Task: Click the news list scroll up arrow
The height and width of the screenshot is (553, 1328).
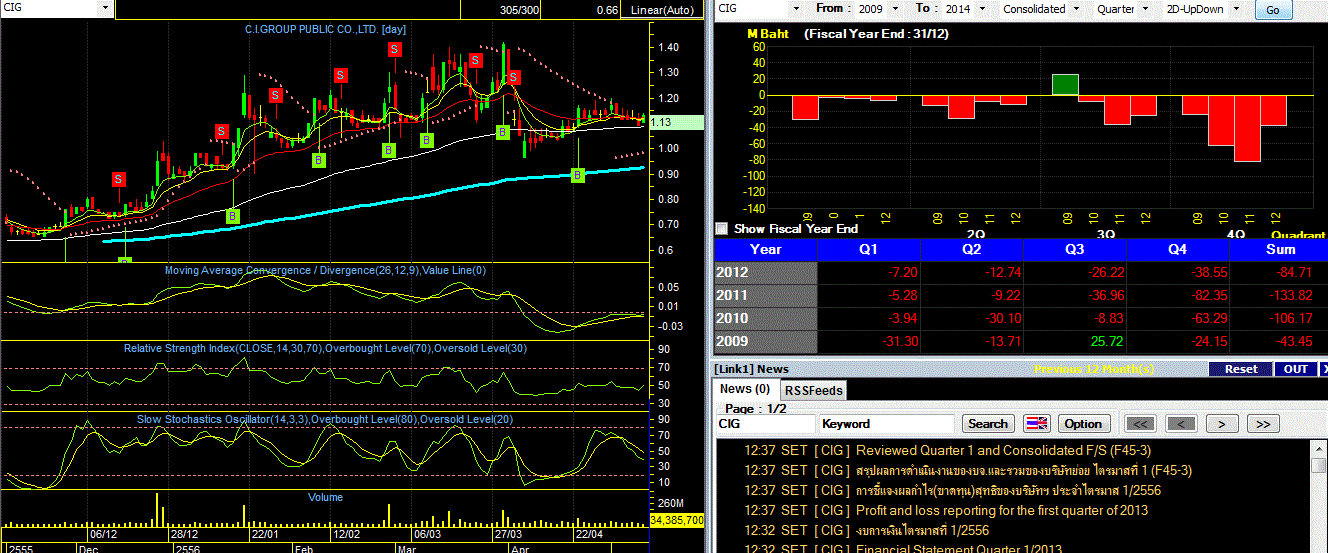Action: [x=1319, y=448]
